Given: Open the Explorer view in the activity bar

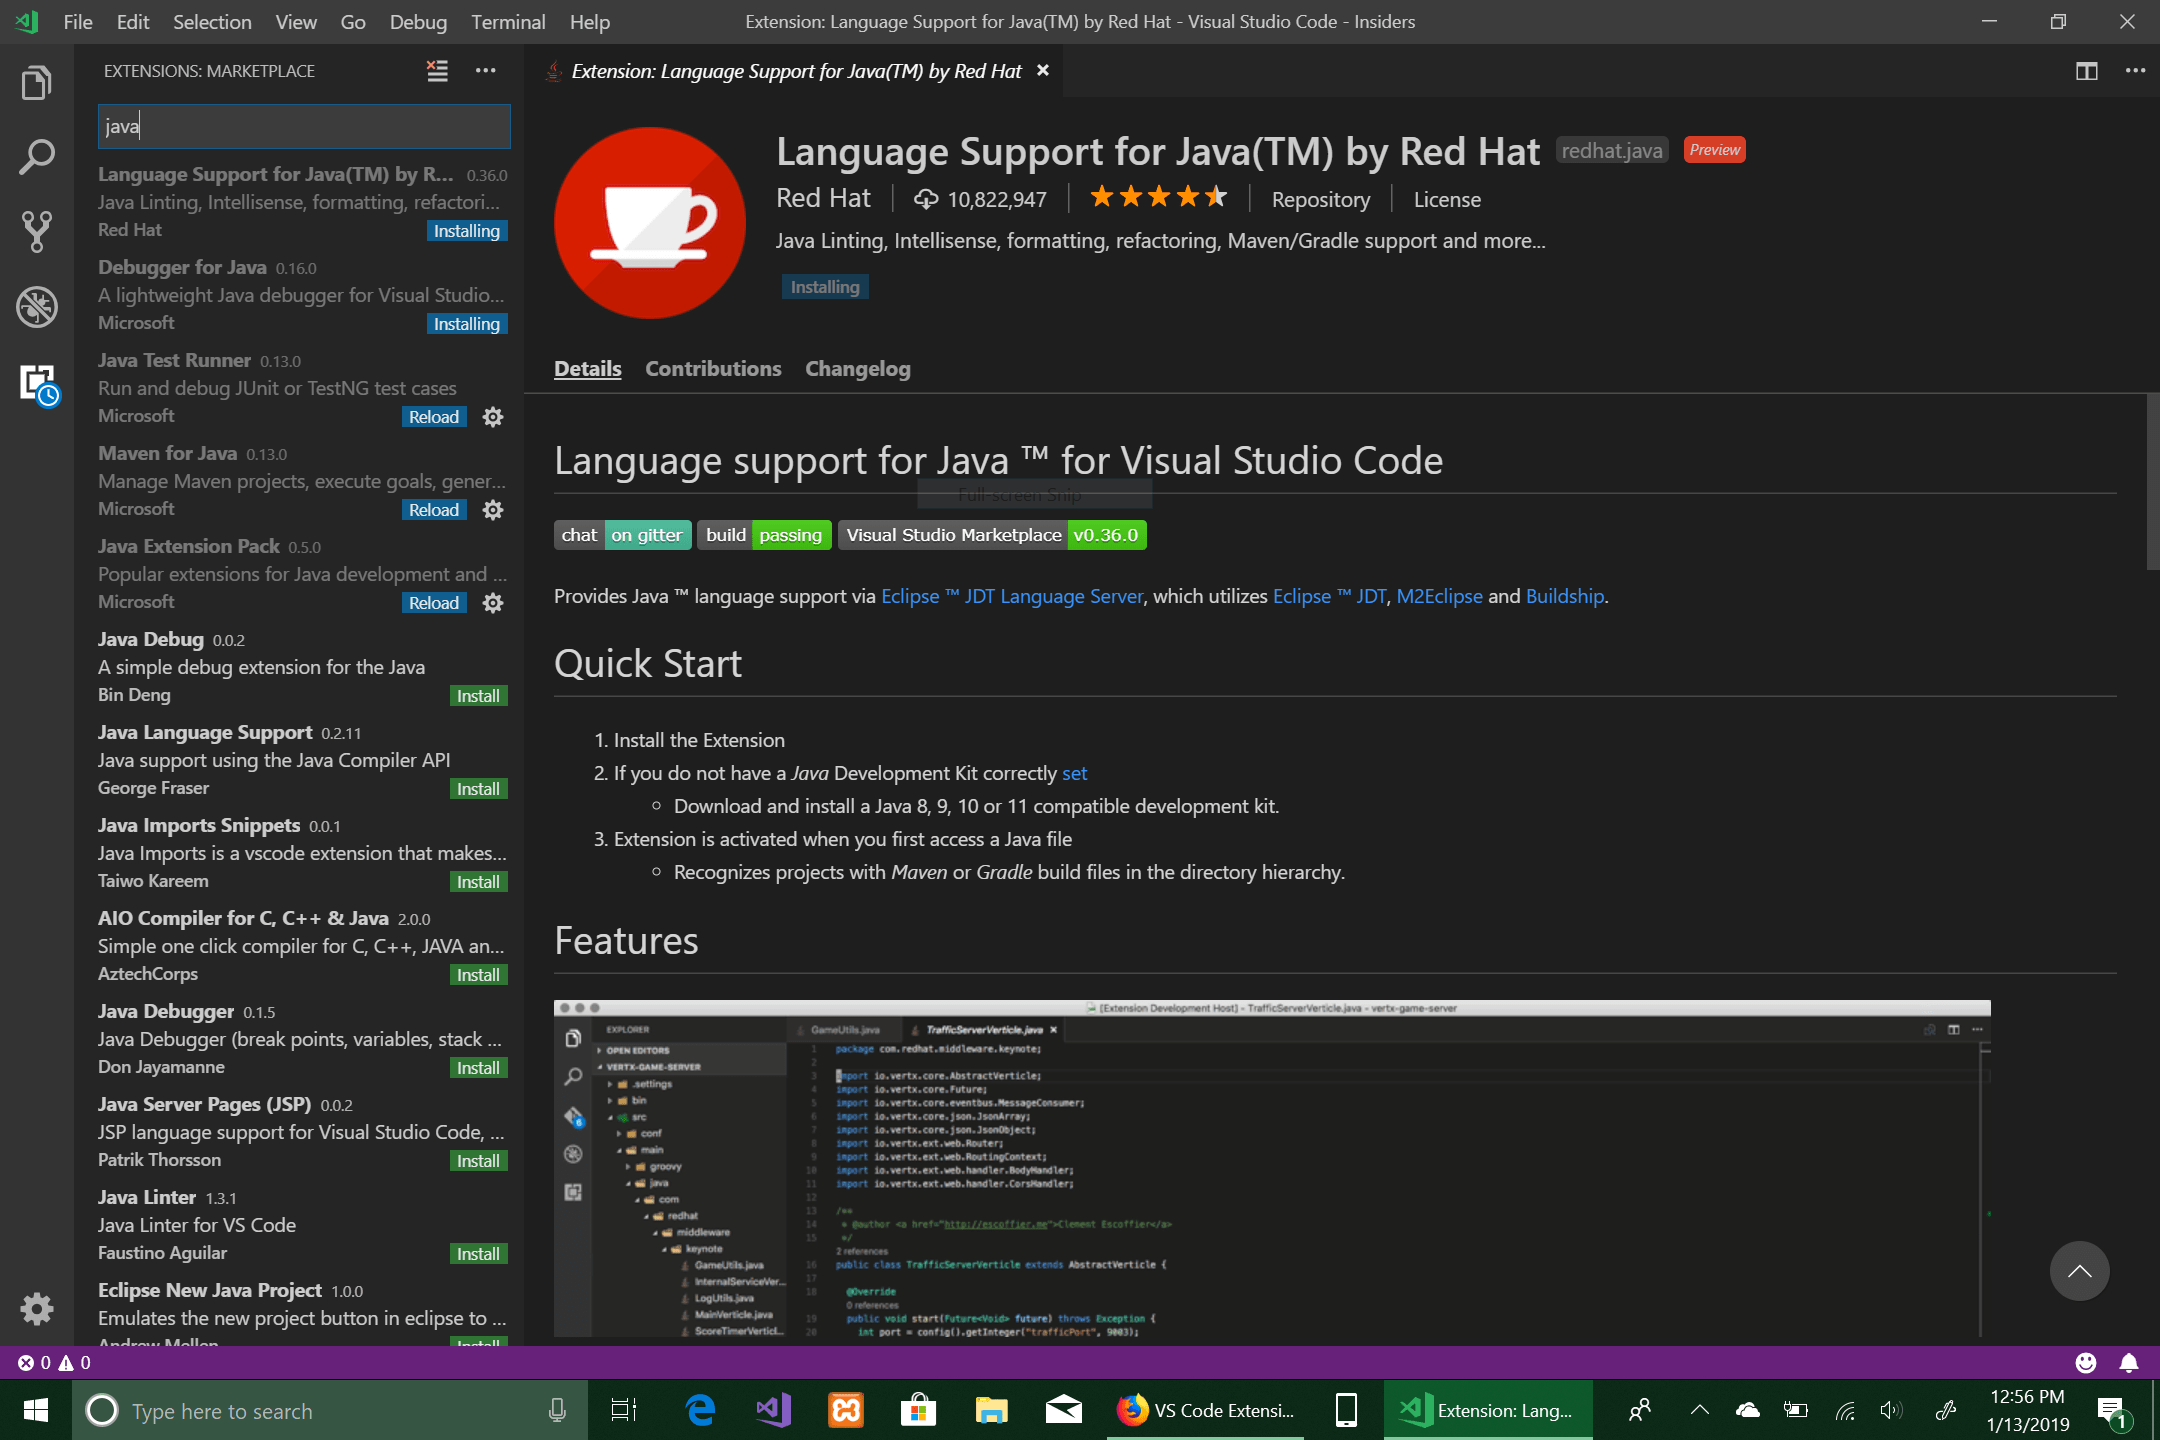Looking at the screenshot, I should point(36,83).
